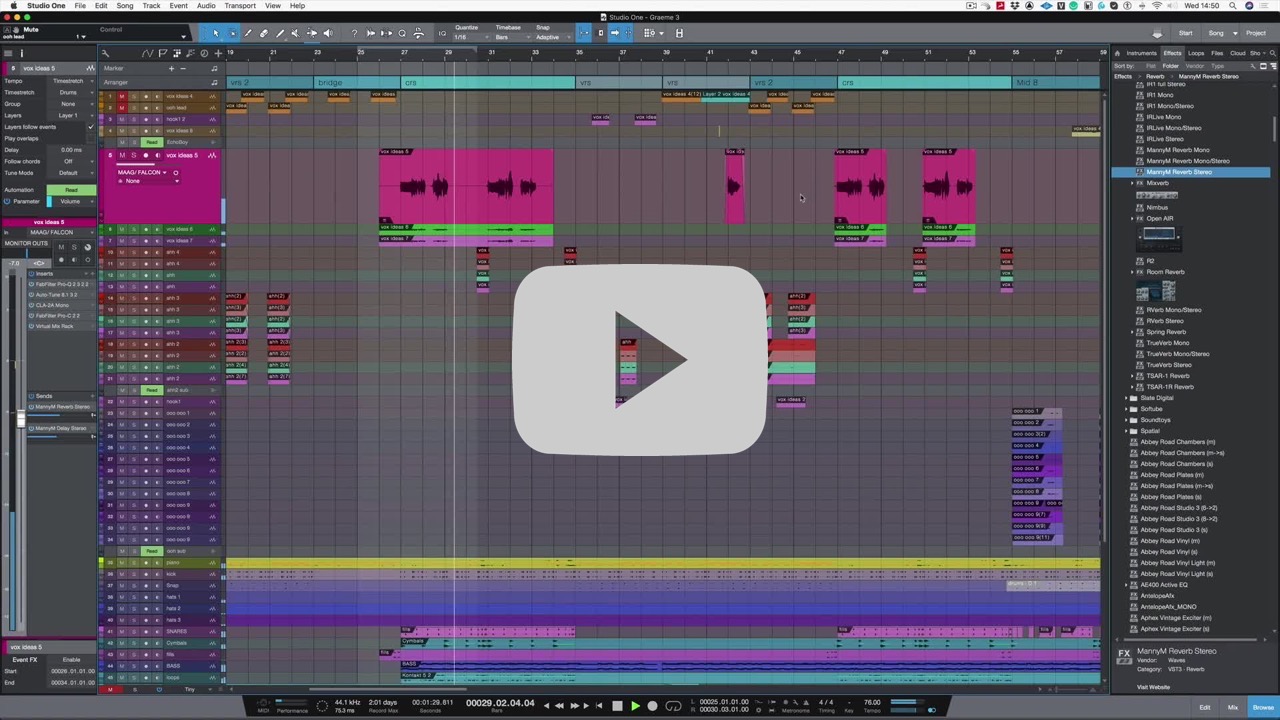Viewport: 1280px width, 720px height.
Task: Click the tempo 76.00 value field
Action: pyautogui.click(x=872, y=702)
